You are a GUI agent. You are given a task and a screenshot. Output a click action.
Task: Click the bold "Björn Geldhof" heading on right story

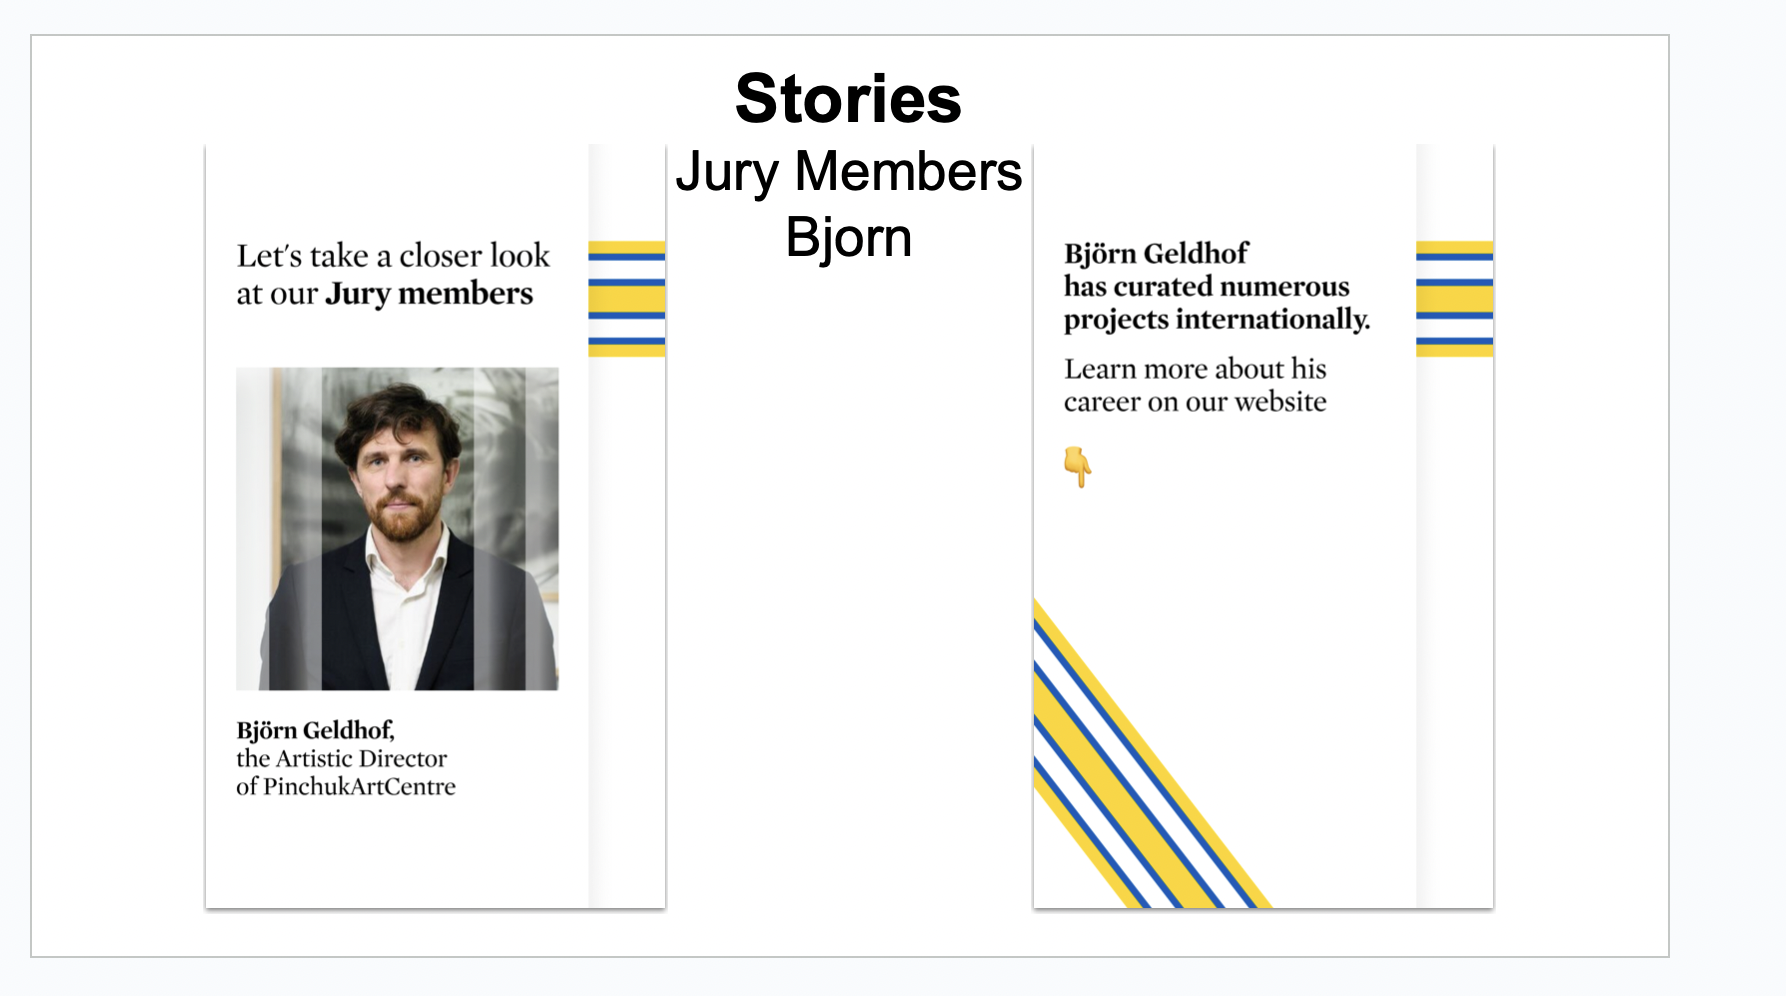click(x=1156, y=254)
